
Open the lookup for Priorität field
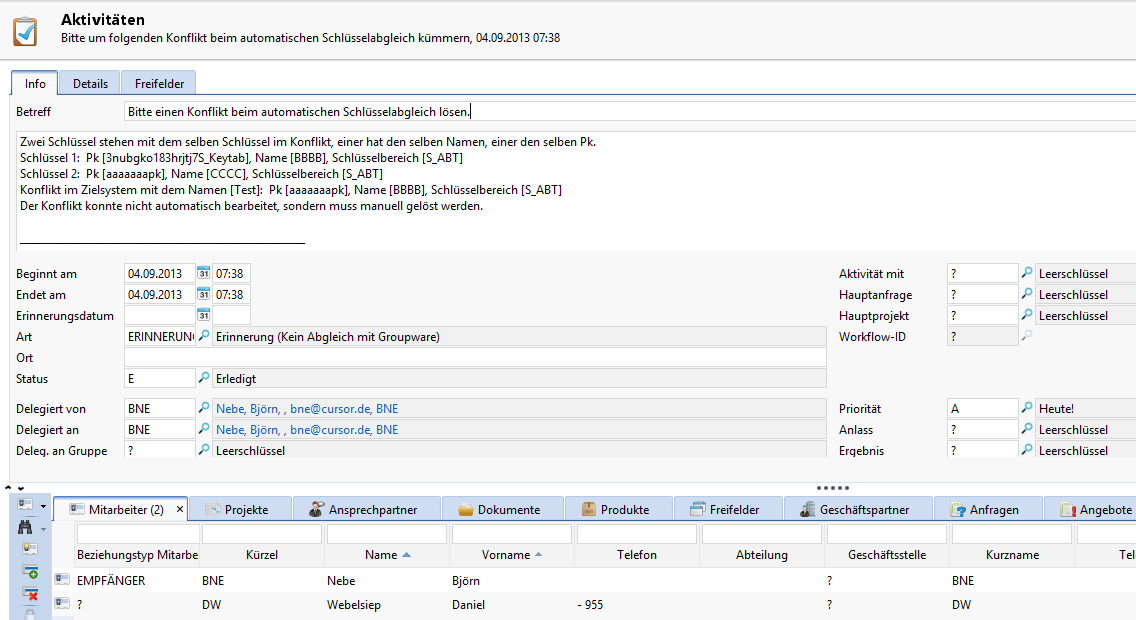(x=1026, y=409)
